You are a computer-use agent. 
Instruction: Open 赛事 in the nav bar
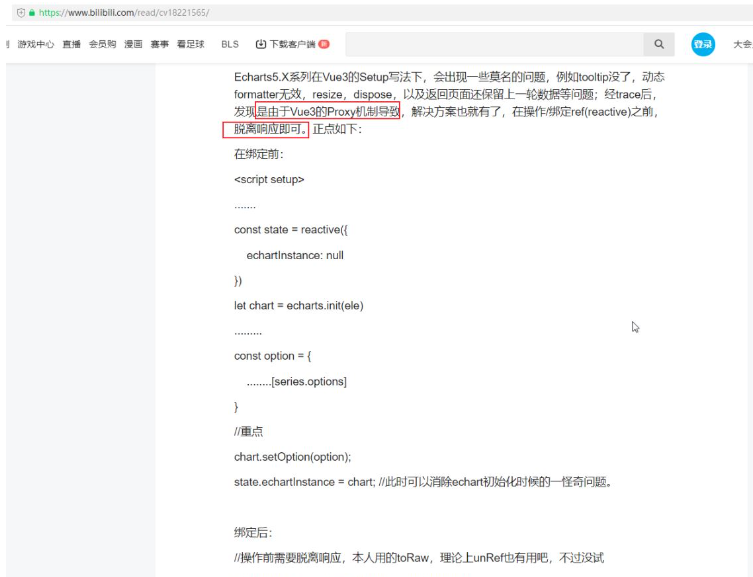[x=159, y=44]
